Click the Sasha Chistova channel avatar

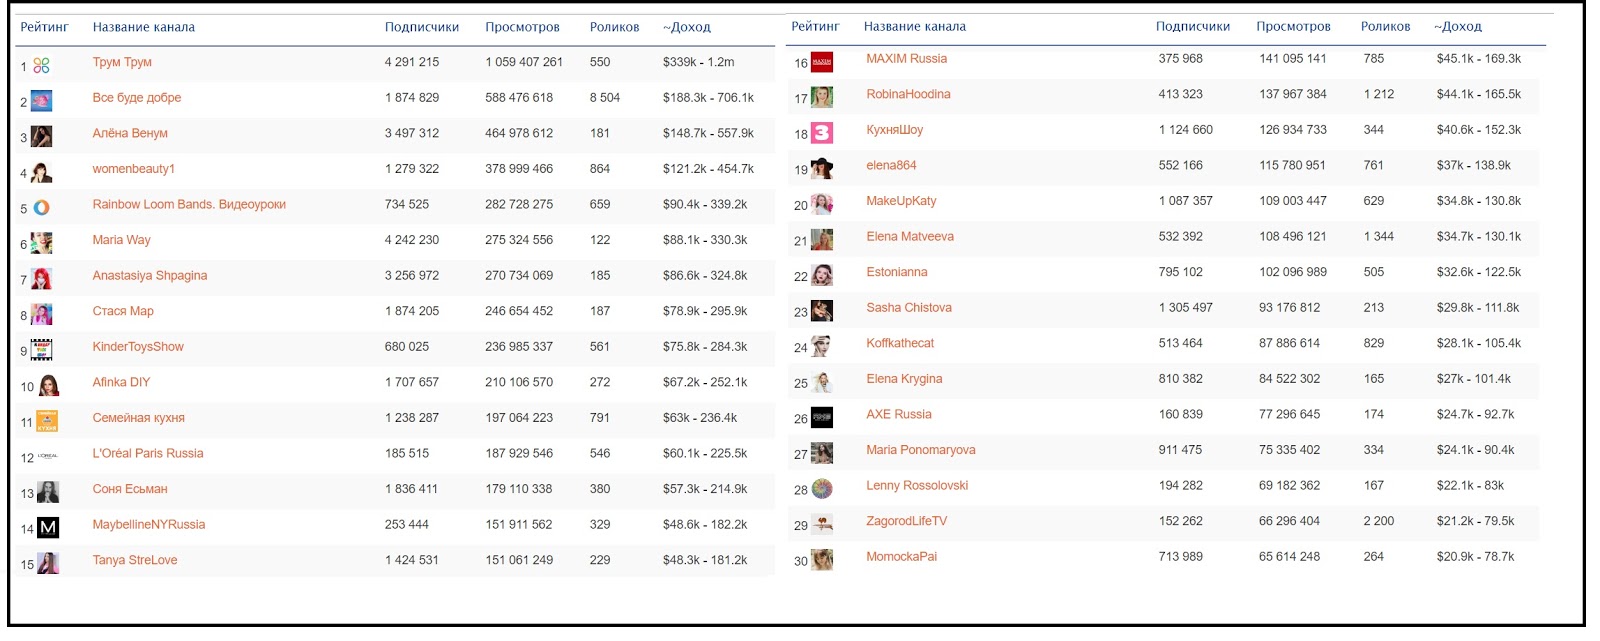point(821,311)
